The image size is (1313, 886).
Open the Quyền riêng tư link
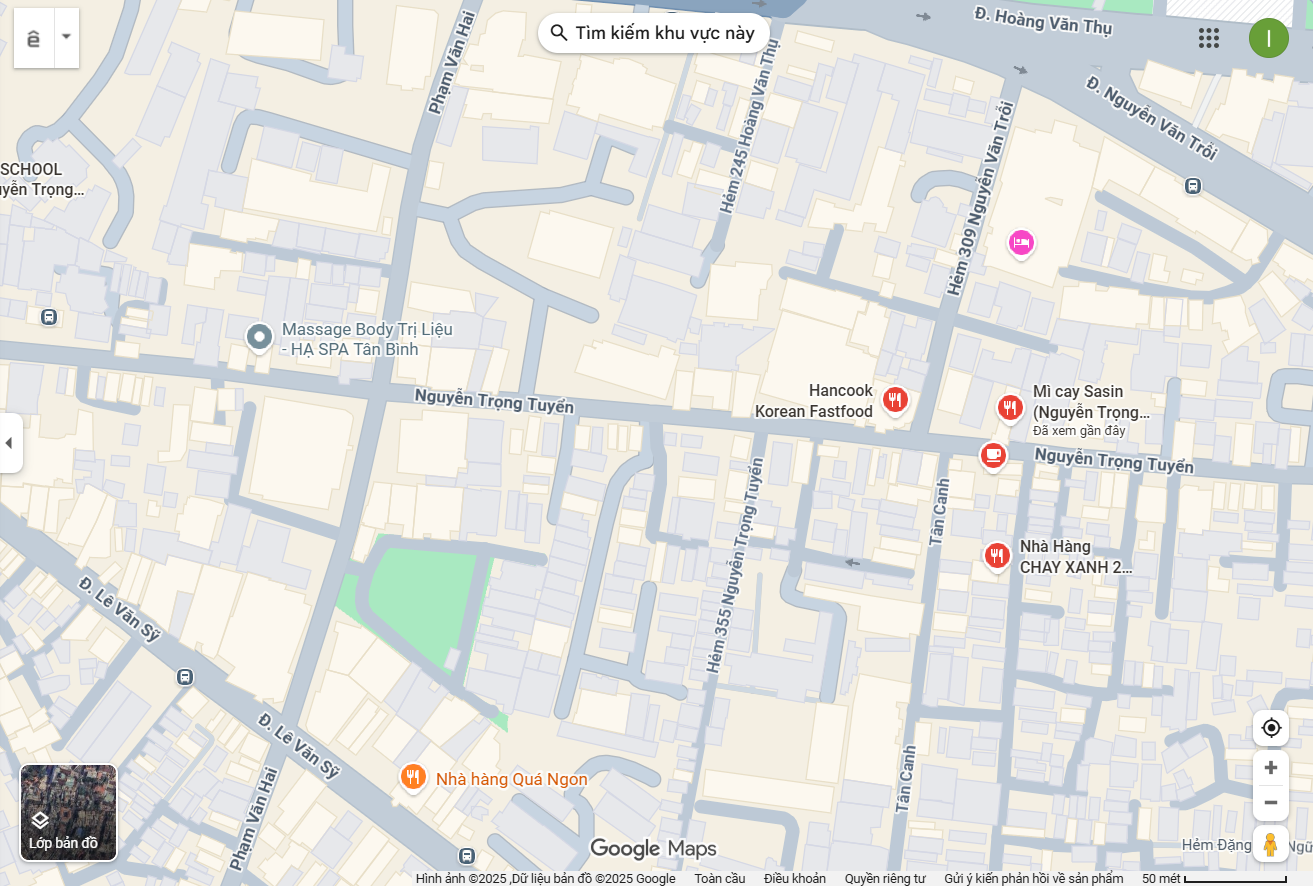[885, 878]
